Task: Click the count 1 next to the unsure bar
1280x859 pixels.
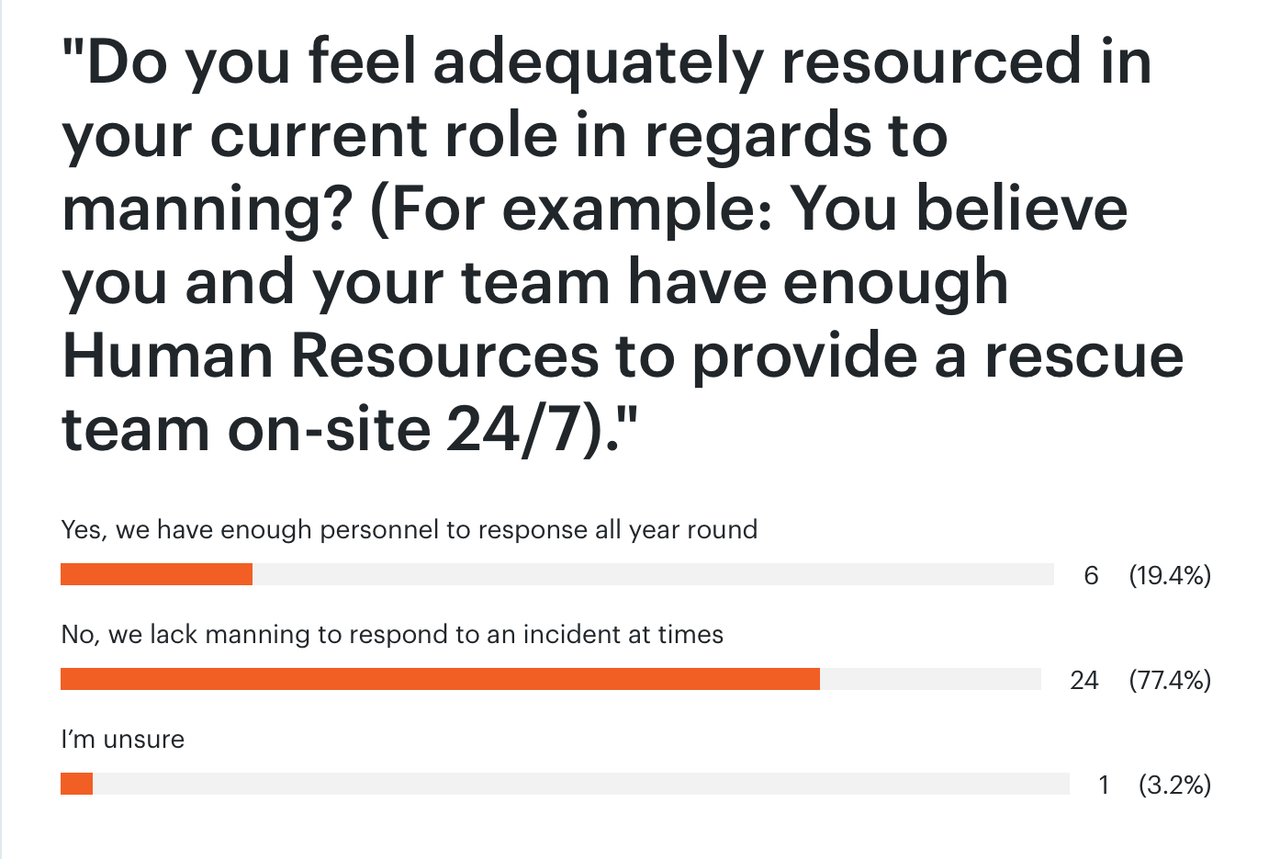Action: click(x=1104, y=786)
